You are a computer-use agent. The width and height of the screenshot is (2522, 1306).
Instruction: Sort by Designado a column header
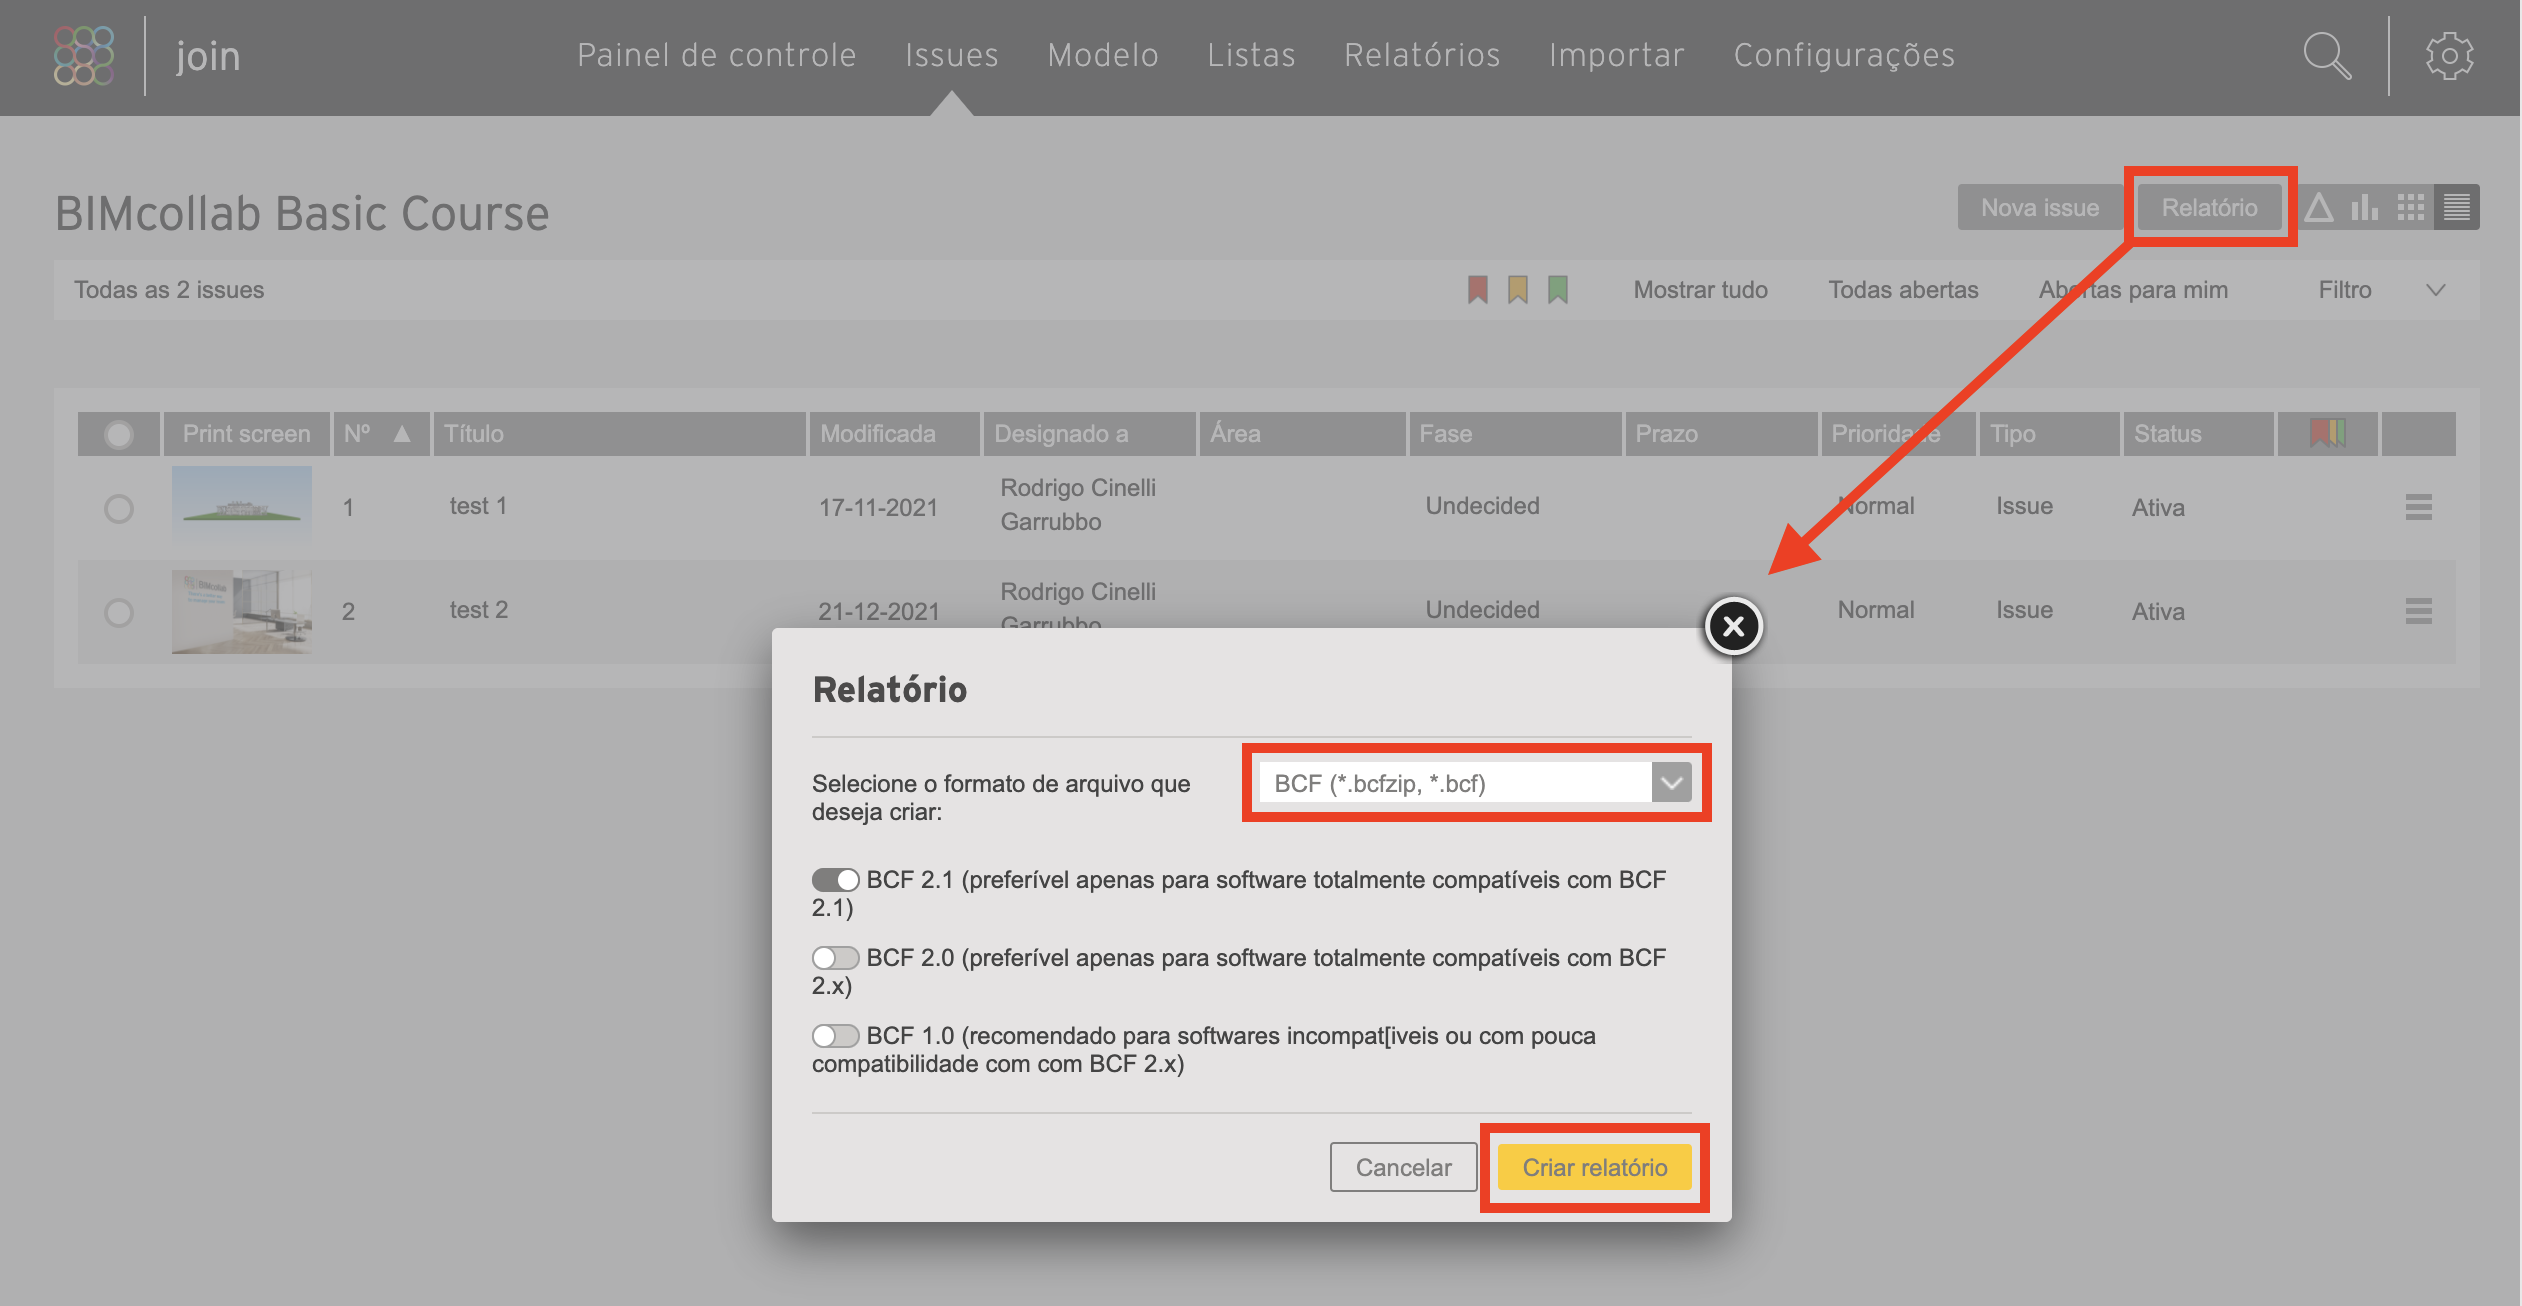[x=1090, y=433]
